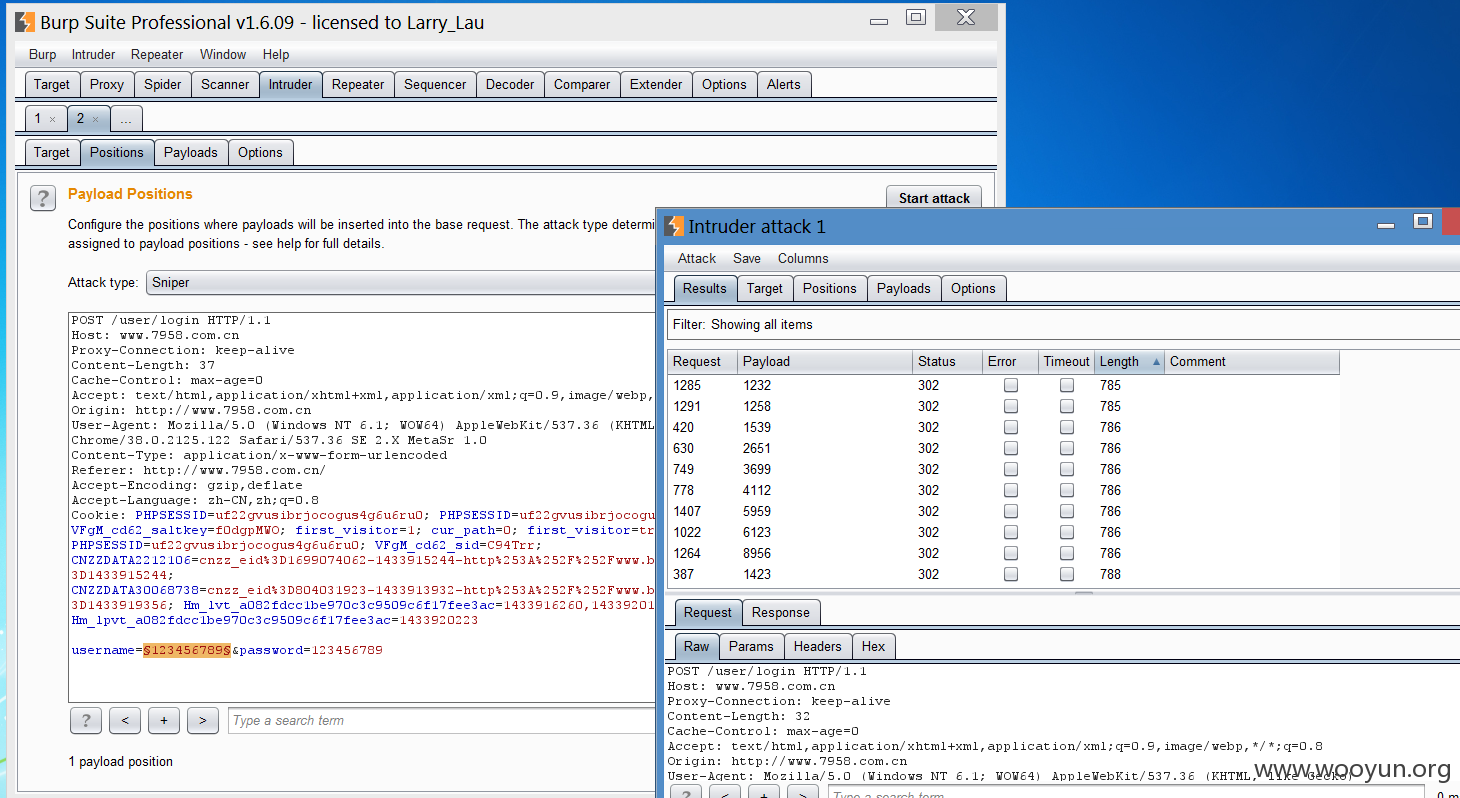Close Intruder tab 1
1460x798 pixels.
(x=53, y=119)
